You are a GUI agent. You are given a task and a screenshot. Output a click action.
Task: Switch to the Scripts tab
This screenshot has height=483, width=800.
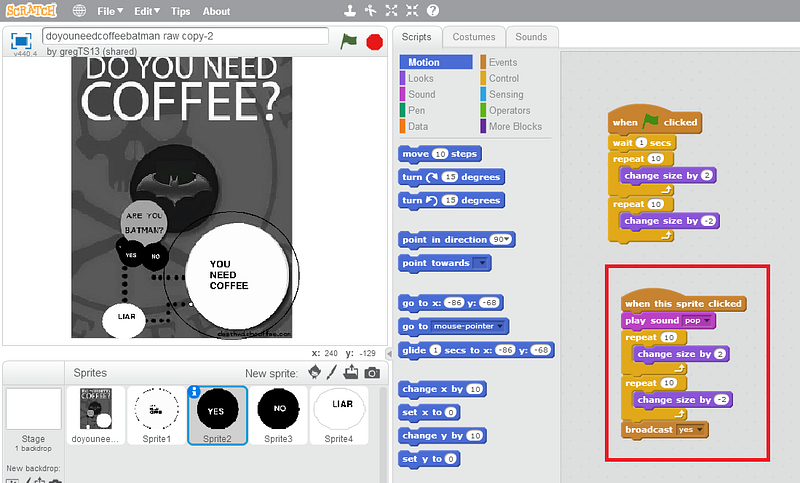click(416, 37)
